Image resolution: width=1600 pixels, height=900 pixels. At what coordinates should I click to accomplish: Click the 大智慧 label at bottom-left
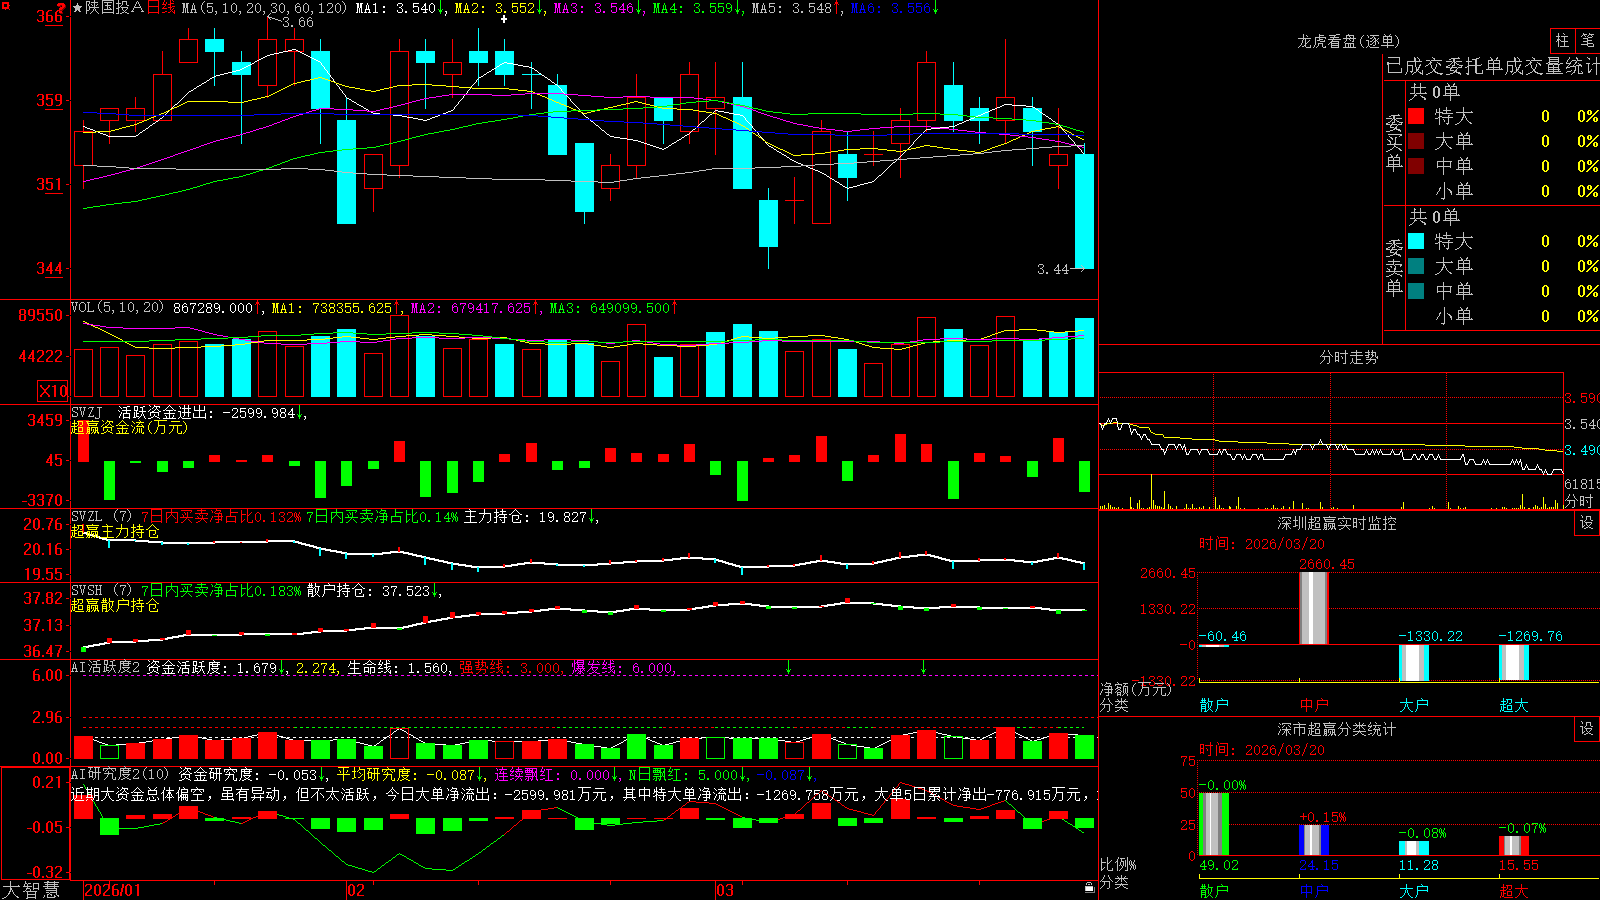coord(31,890)
